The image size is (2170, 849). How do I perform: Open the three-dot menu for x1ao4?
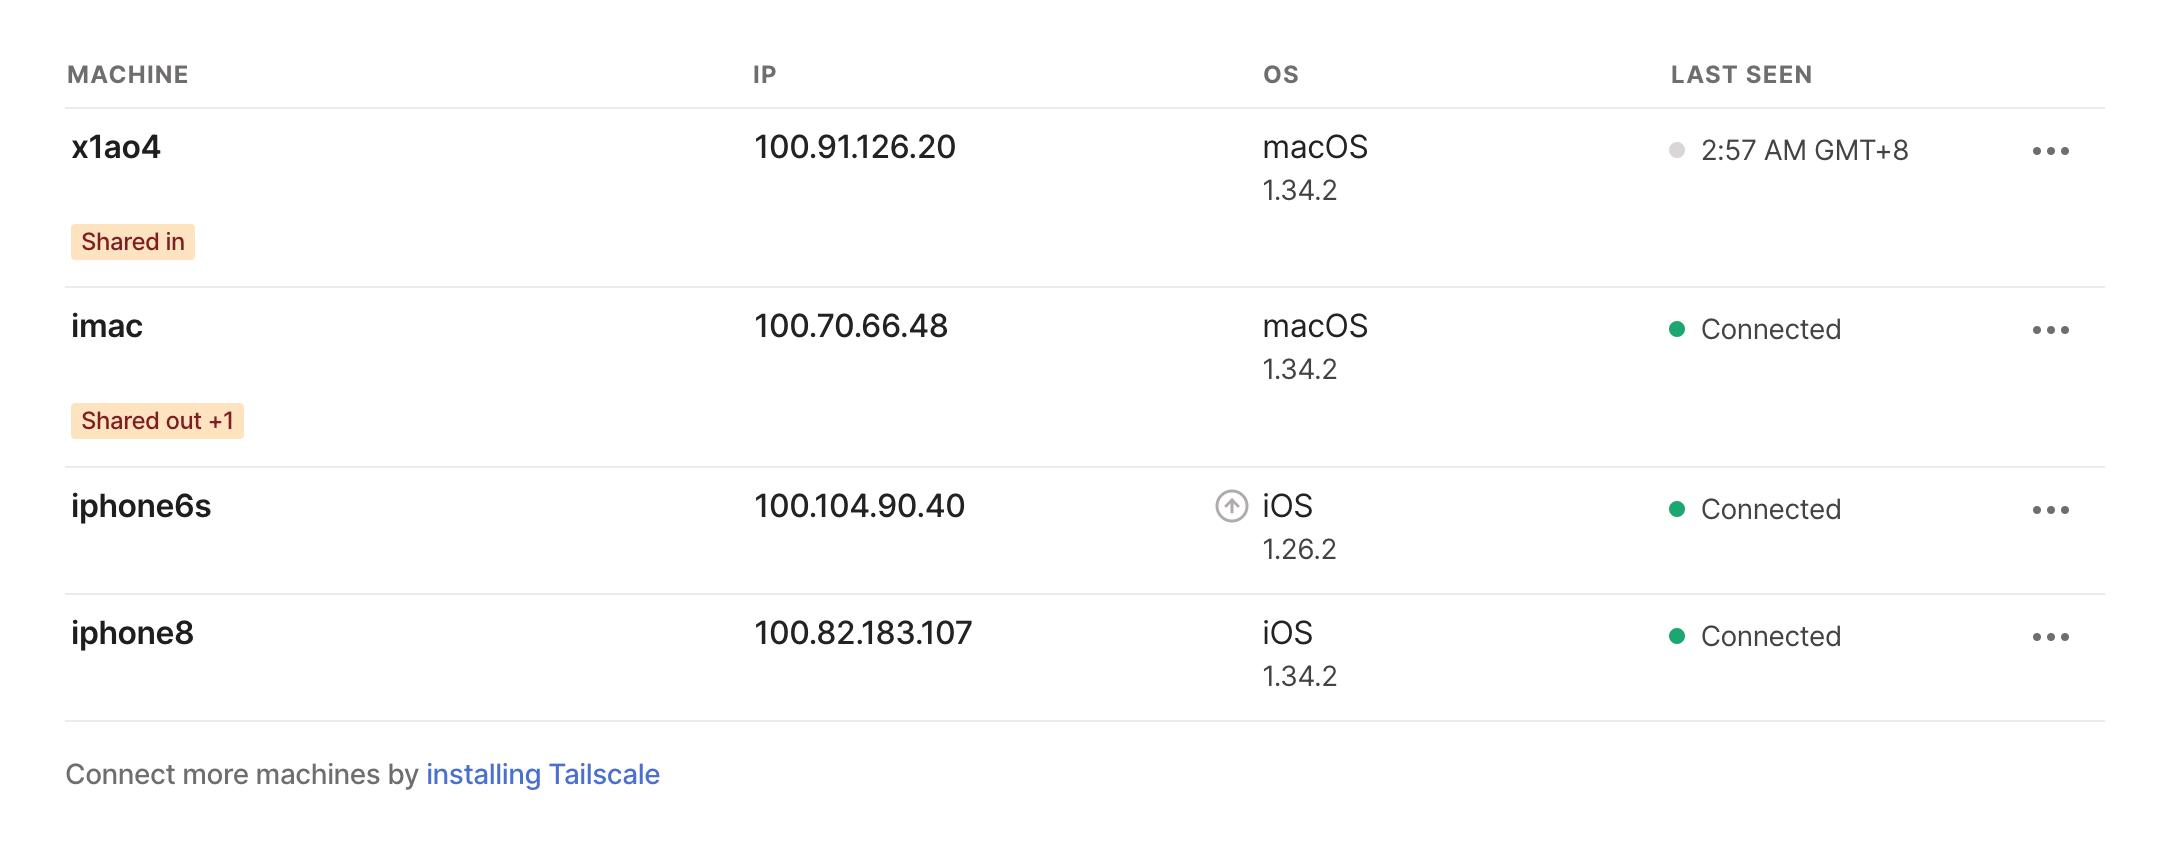tap(2050, 151)
